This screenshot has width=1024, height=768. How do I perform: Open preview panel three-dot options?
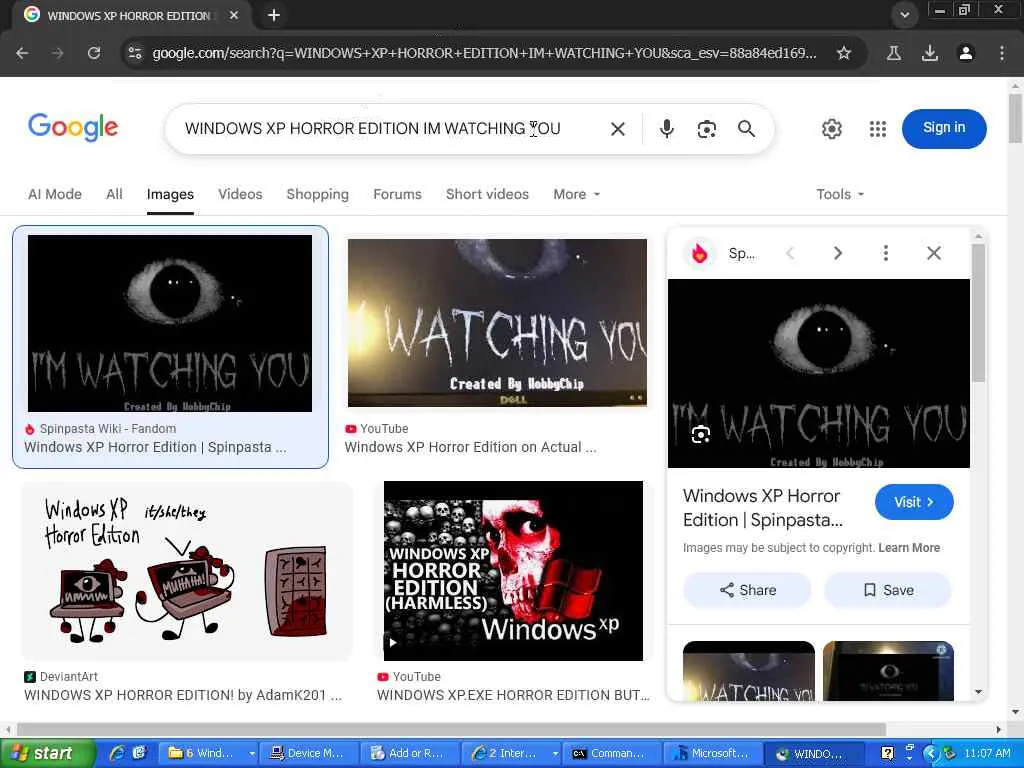(x=886, y=253)
